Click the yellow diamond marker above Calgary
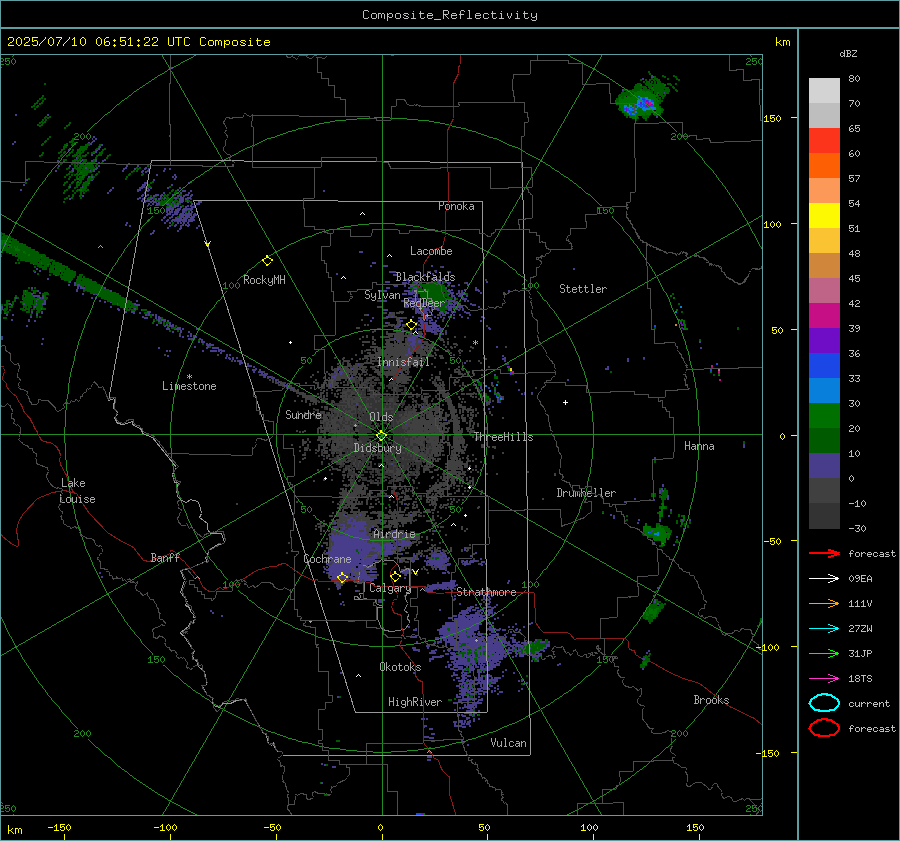 [x=395, y=576]
